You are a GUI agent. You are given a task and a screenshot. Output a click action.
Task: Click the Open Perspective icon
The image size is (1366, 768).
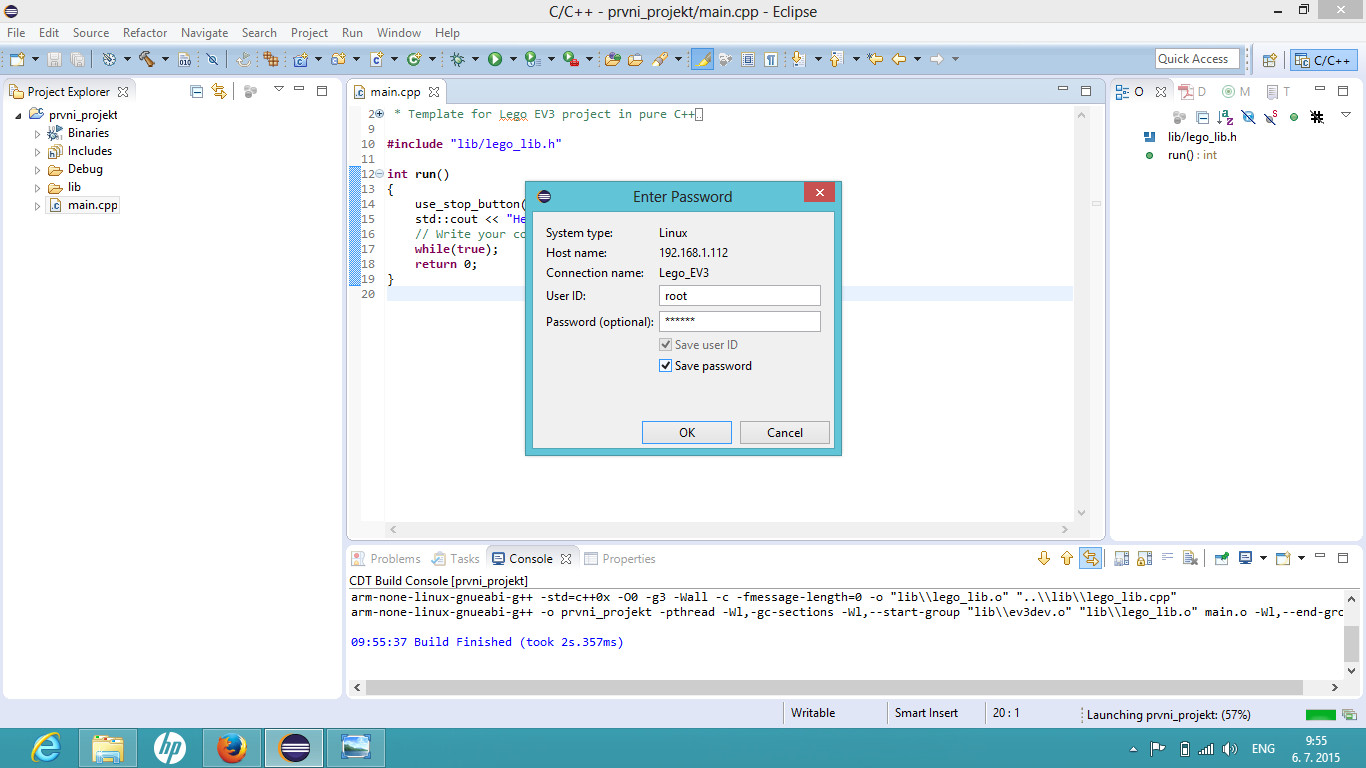(x=1269, y=60)
